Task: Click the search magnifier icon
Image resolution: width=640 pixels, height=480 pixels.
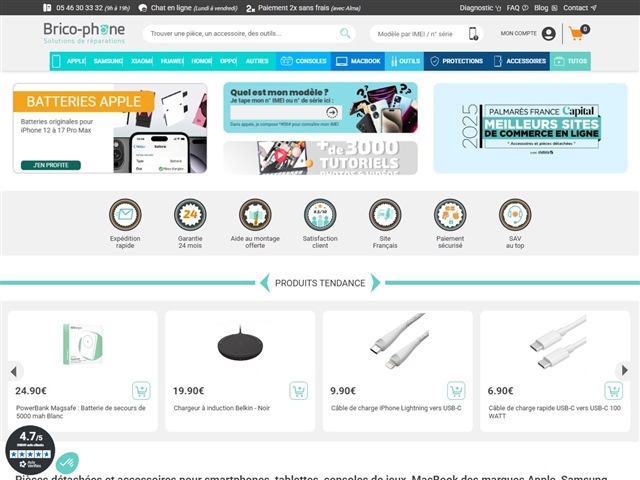Action: (x=345, y=33)
